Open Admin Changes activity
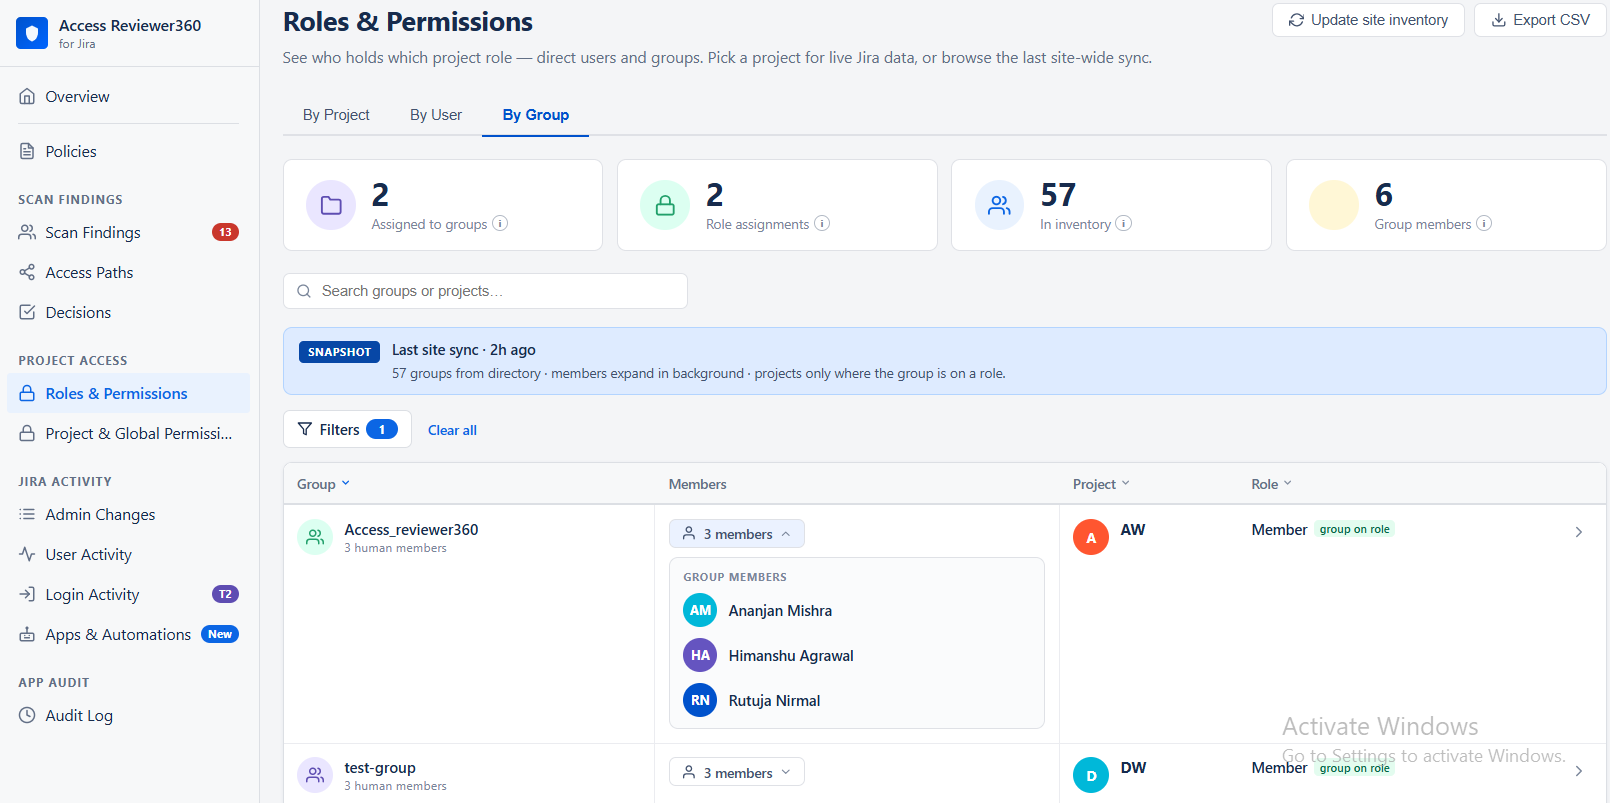Viewport: 1610px width, 803px height. 128,515
